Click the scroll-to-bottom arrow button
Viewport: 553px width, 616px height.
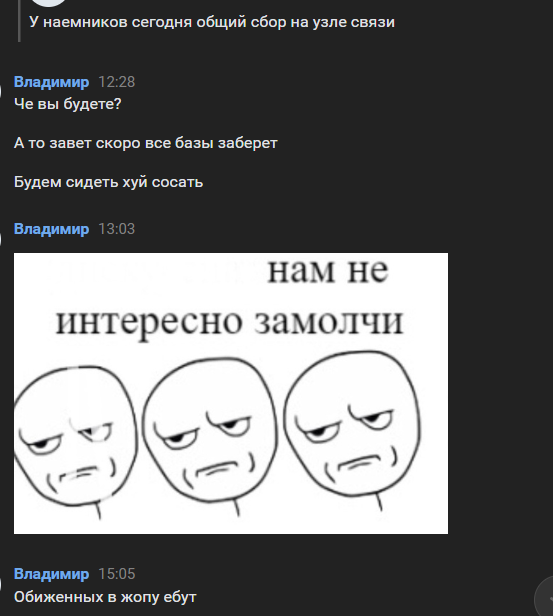pyautogui.click(x=545, y=598)
